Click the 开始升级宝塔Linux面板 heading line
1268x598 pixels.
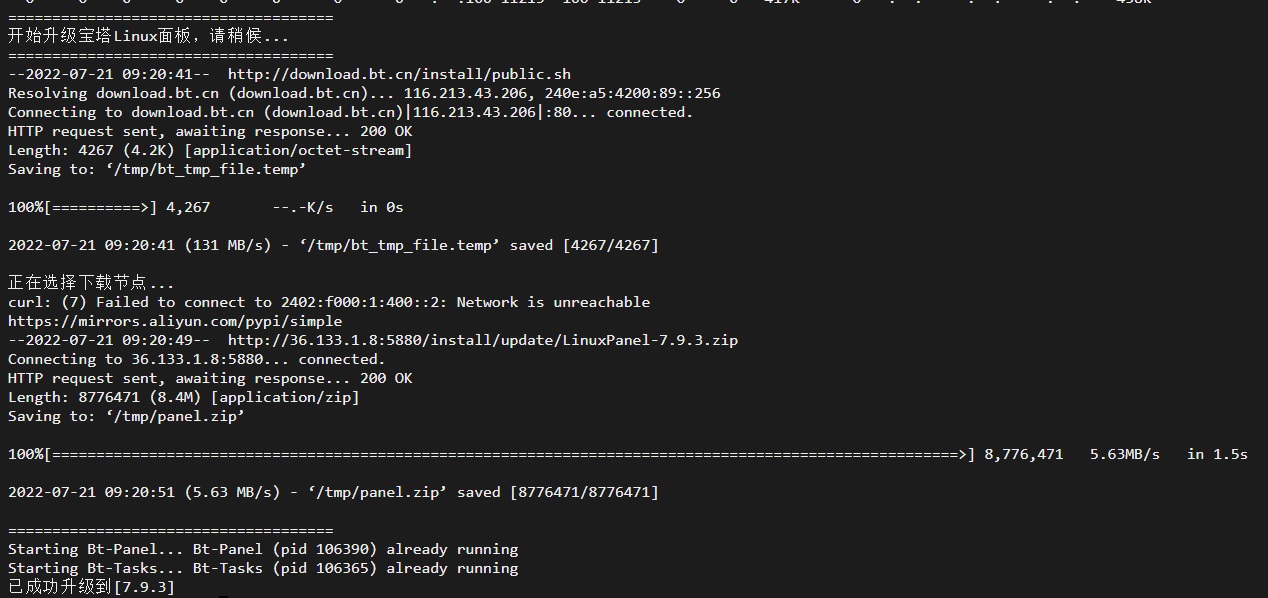point(148,36)
